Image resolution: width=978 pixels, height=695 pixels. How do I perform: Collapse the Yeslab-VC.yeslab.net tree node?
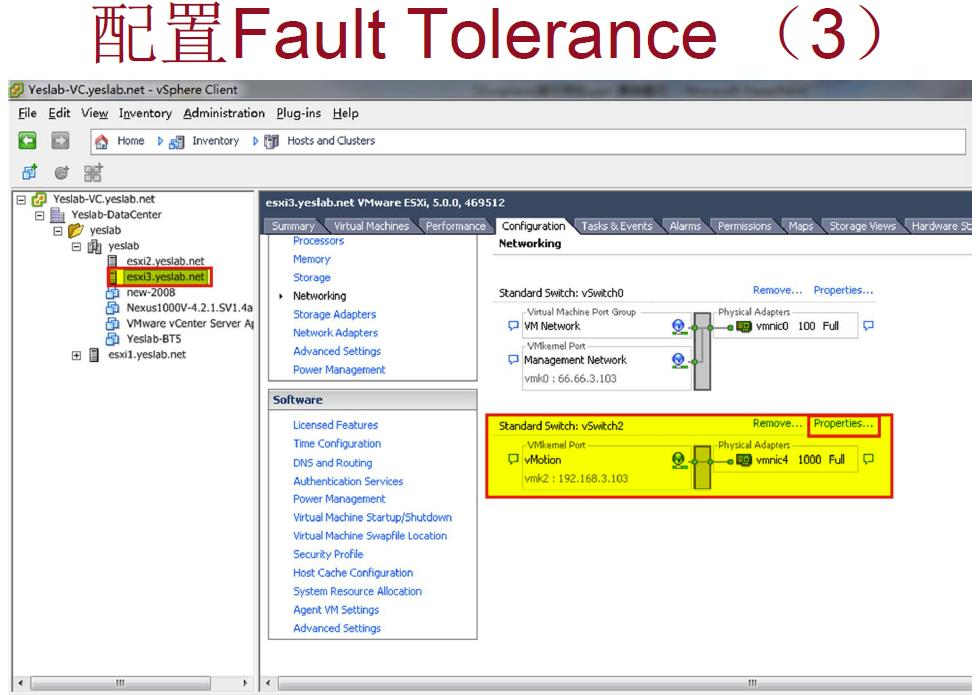21,200
